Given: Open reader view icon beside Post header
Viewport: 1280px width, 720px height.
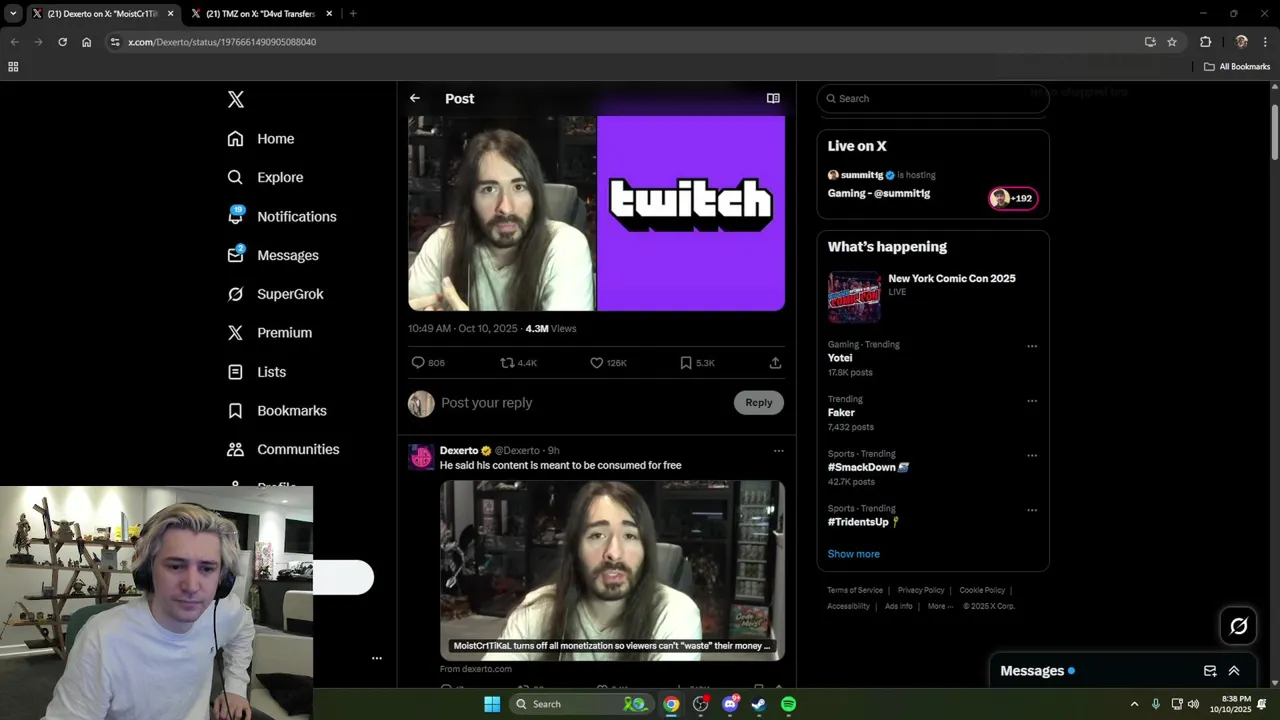Looking at the screenshot, I should [x=773, y=98].
